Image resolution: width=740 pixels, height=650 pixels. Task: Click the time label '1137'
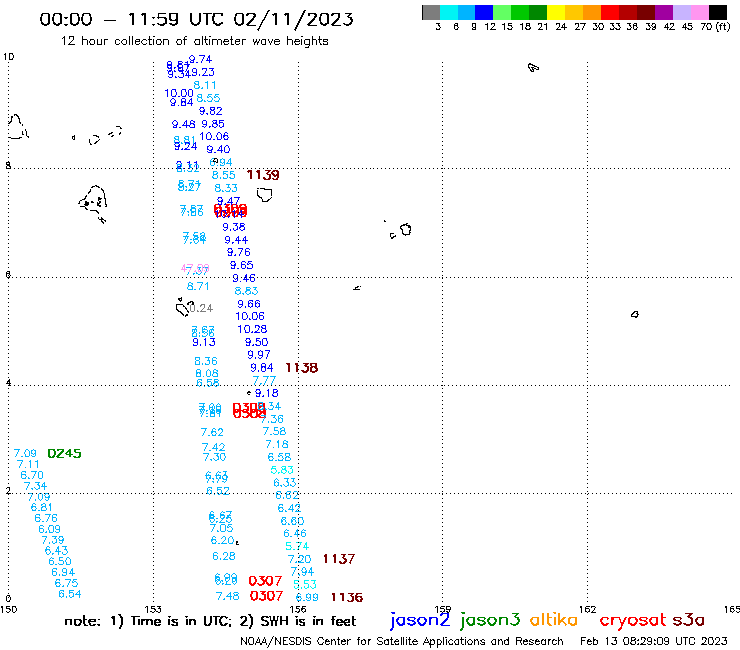[338, 559]
